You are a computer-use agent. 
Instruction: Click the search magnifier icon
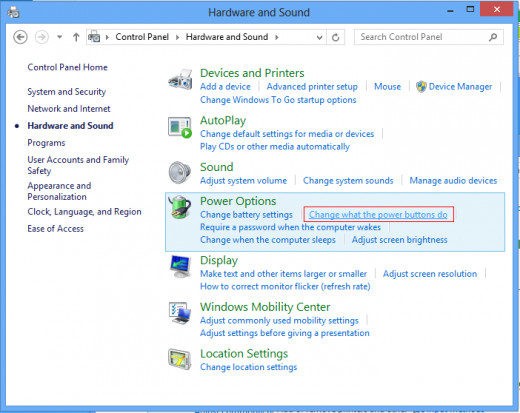coord(493,37)
